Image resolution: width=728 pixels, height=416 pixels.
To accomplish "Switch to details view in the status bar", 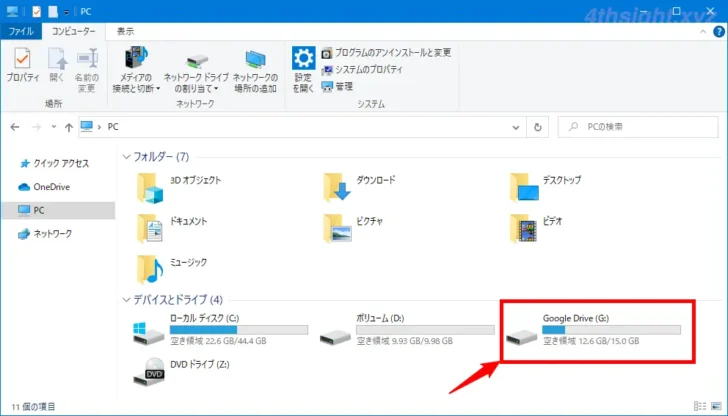I will pyautogui.click(x=702, y=406).
